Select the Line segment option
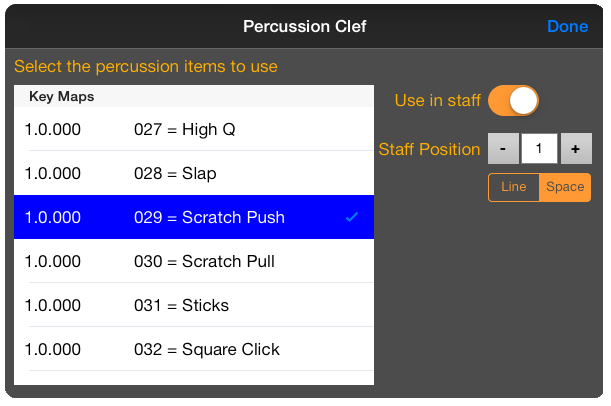The height and width of the screenshot is (406, 611). pos(514,187)
